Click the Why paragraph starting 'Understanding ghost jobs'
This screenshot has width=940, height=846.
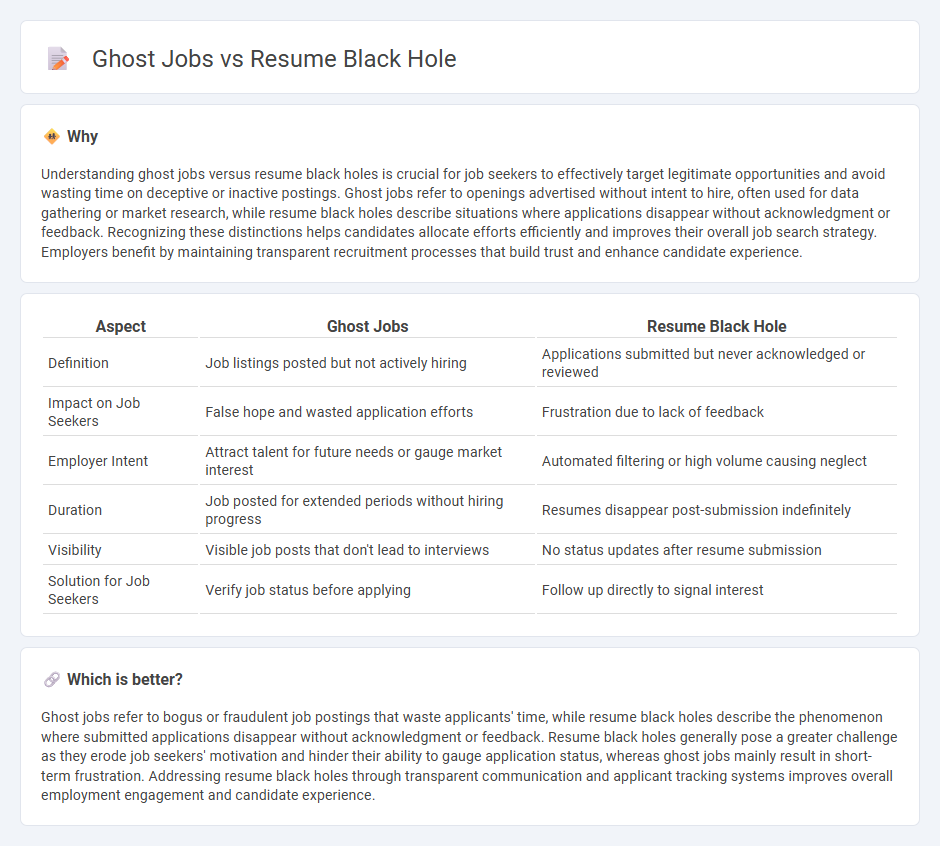[466, 213]
